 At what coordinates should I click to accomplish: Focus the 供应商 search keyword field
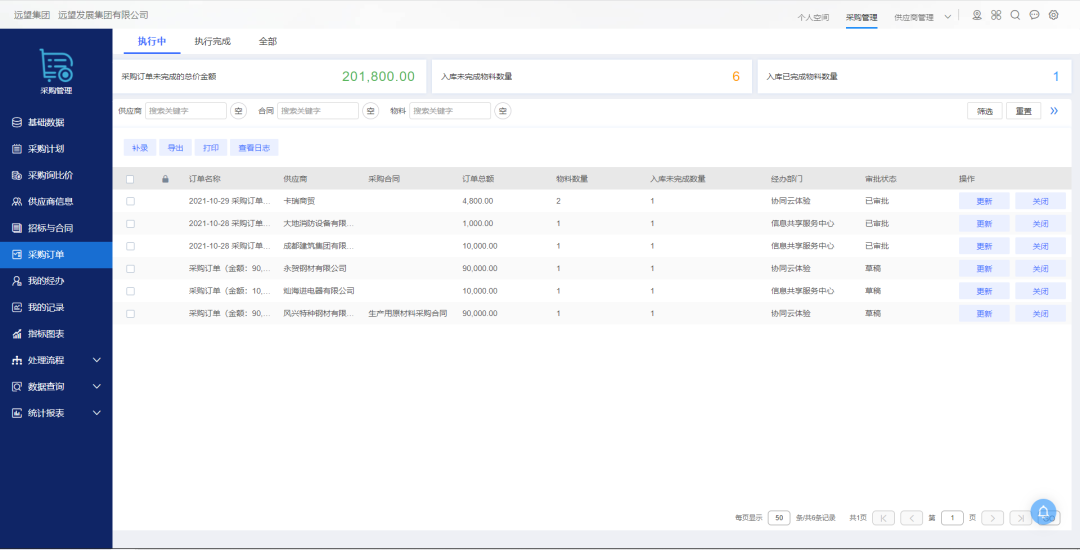click(x=186, y=111)
